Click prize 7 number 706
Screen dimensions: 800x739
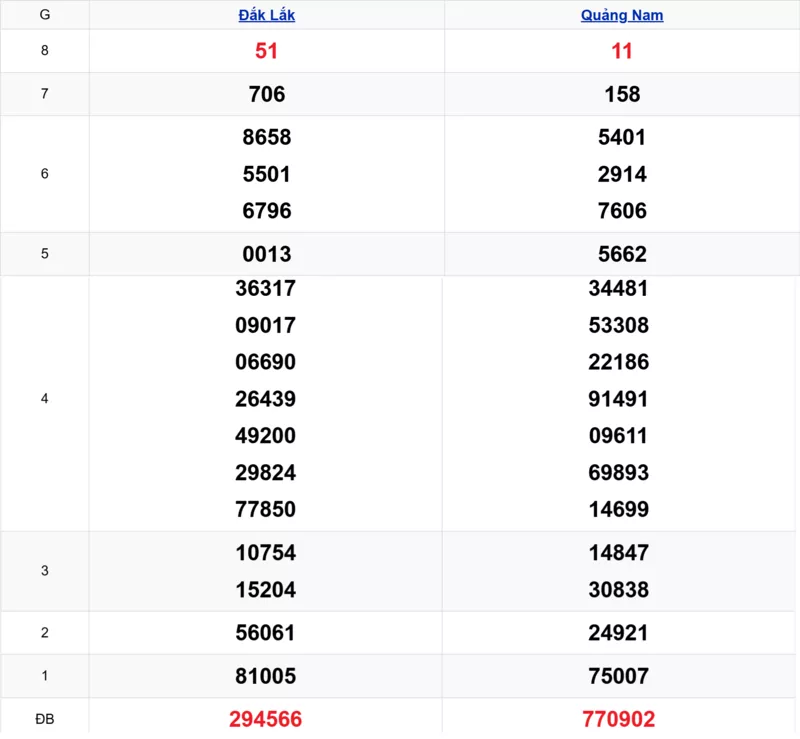(x=266, y=94)
